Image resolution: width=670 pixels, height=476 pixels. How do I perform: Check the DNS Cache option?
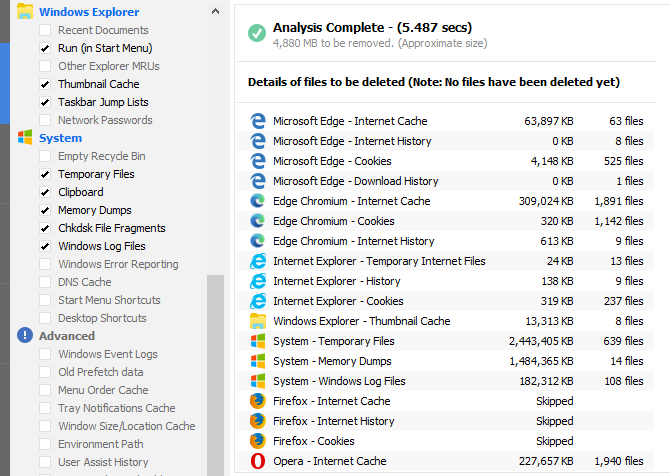pos(45,282)
